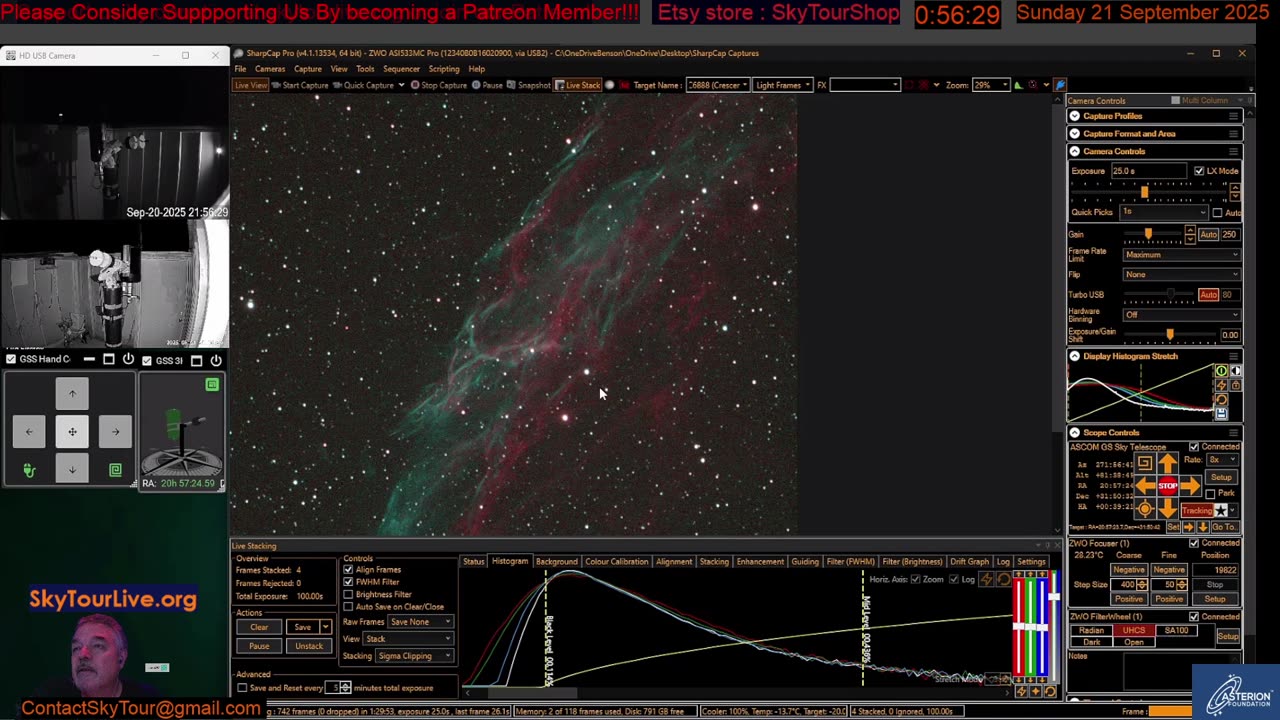The image size is (1280, 720).
Task: Click the star icon next to Tracking
Action: pos(1221,511)
